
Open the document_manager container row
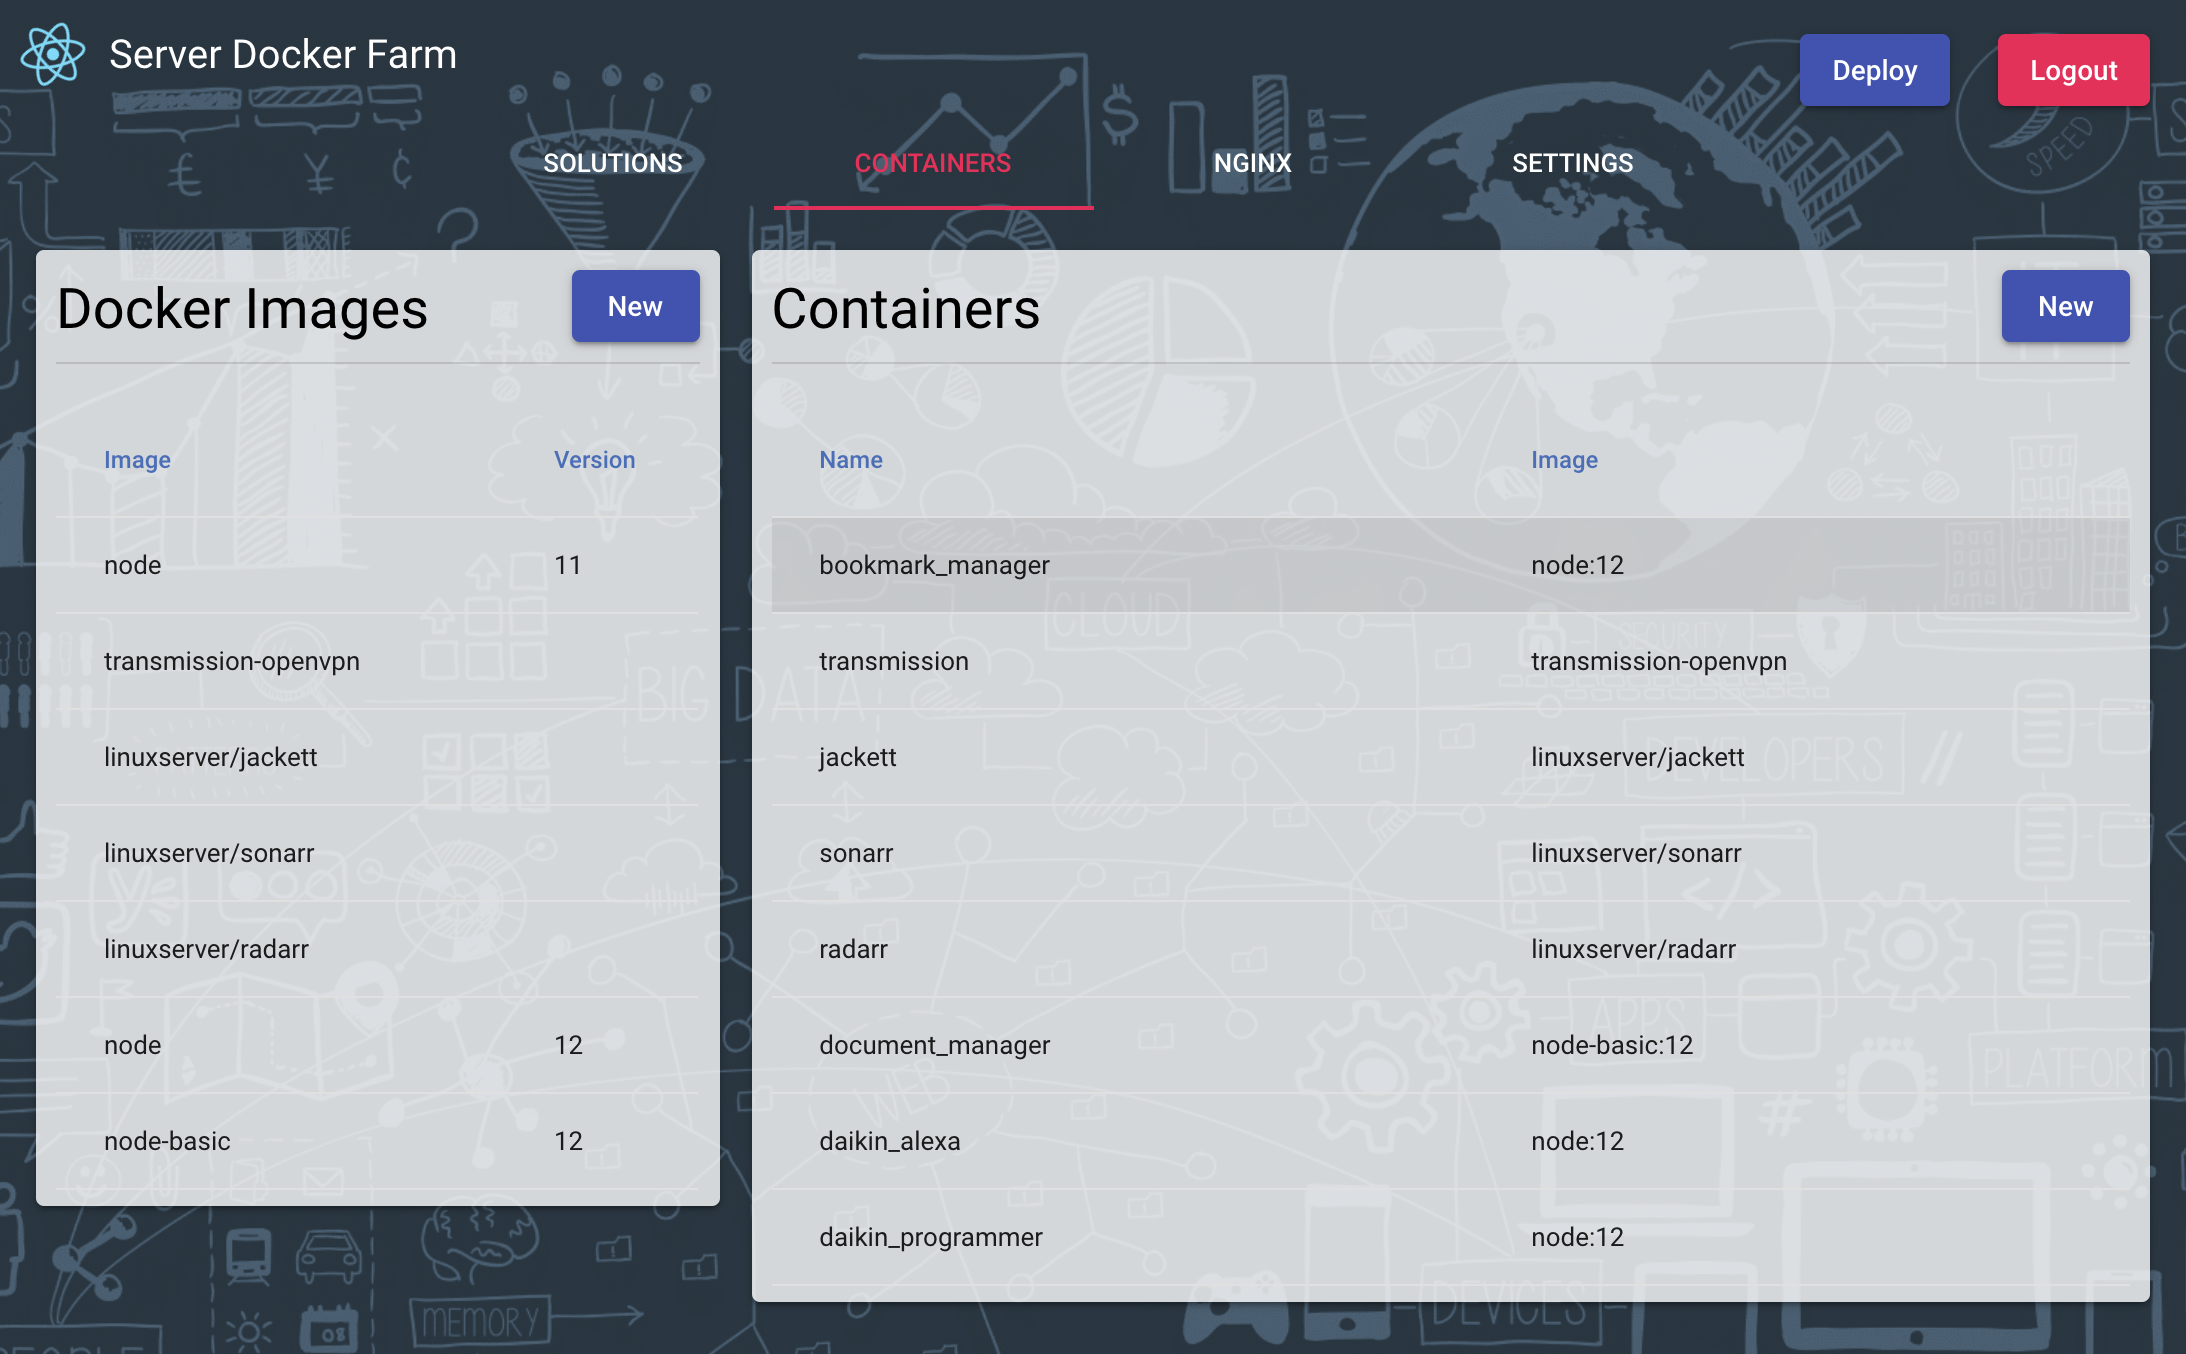click(1450, 1045)
